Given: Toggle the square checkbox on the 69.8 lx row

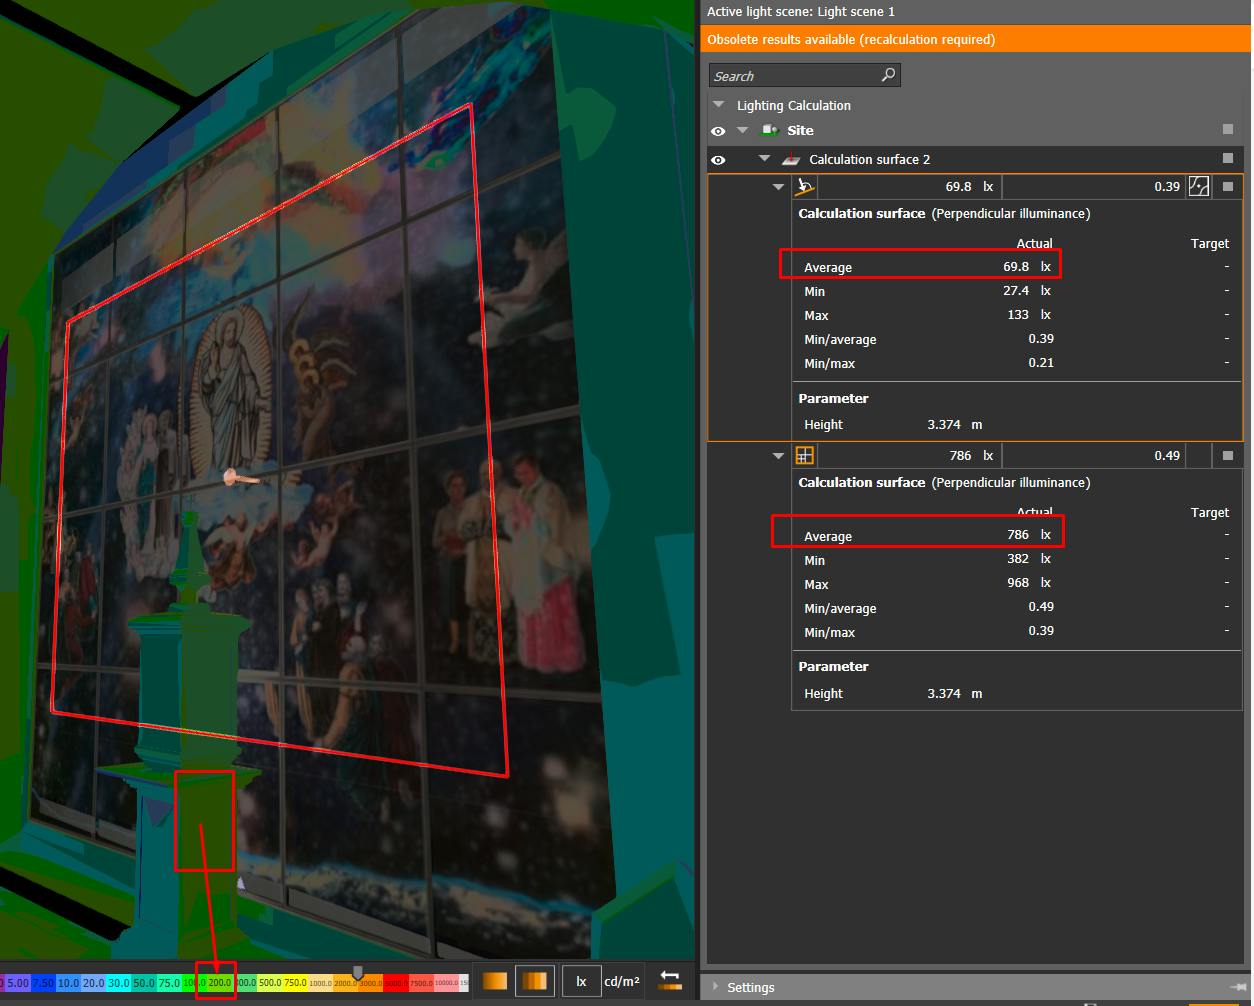Looking at the screenshot, I should point(1228,186).
